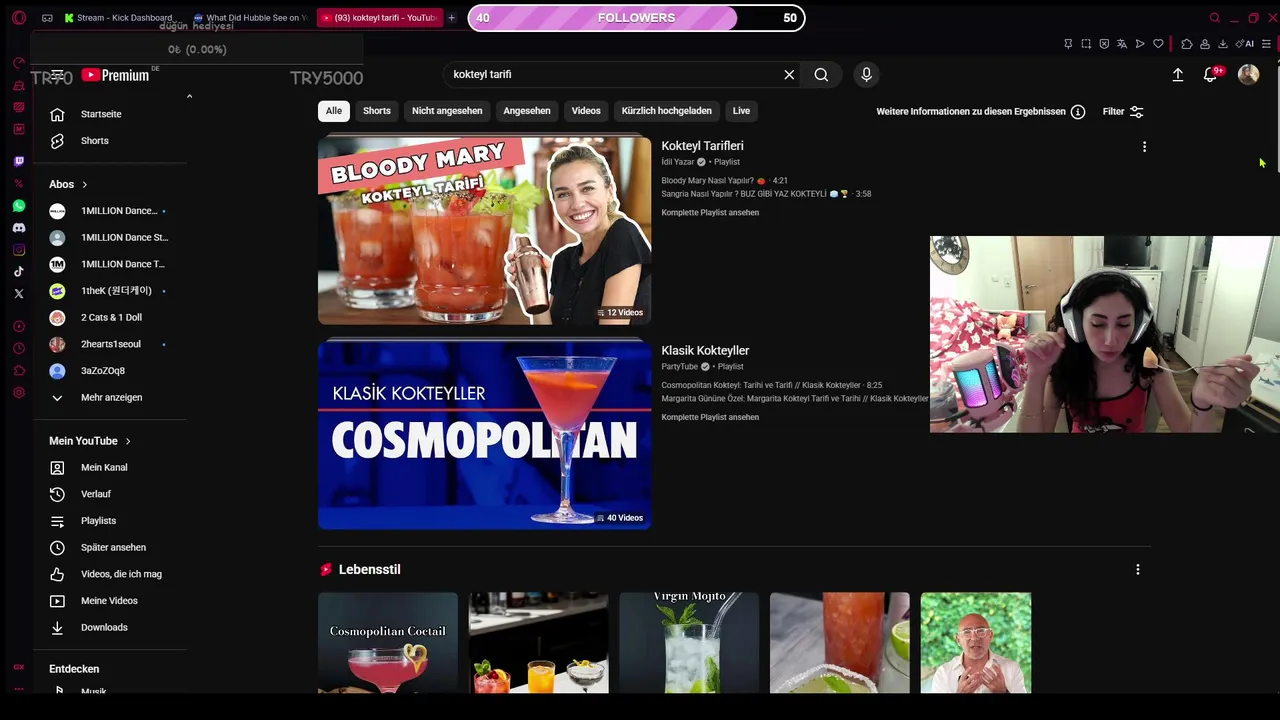Clear the search query with the X
The height and width of the screenshot is (720, 1280).
[x=789, y=74]
